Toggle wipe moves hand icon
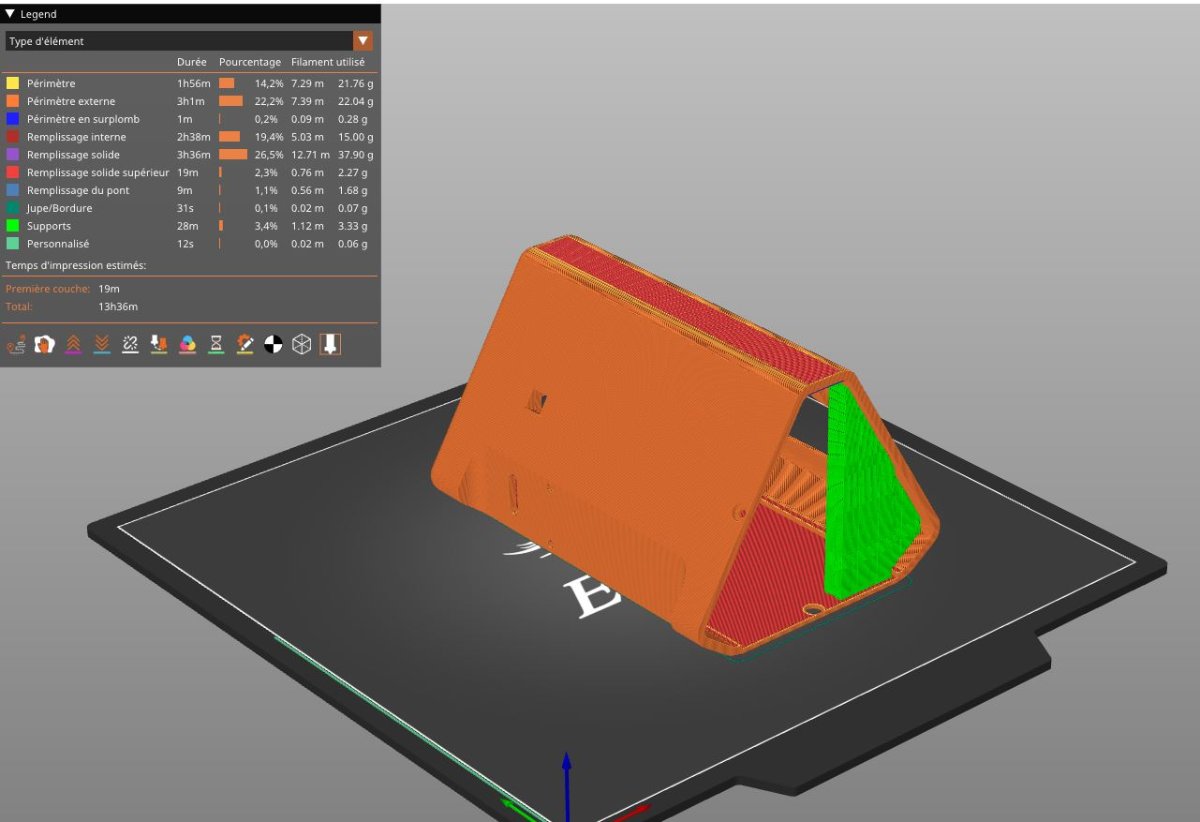 (x=44, y=344)
